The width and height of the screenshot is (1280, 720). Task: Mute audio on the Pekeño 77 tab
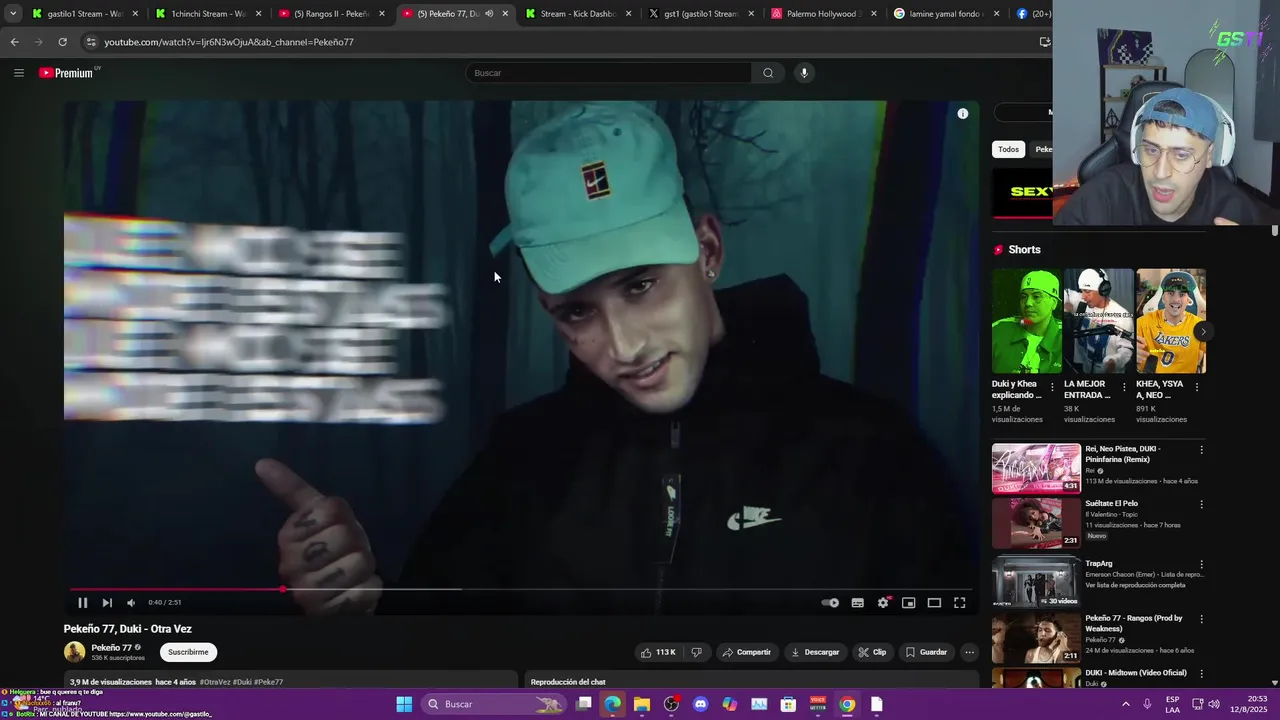click(489, 14)
